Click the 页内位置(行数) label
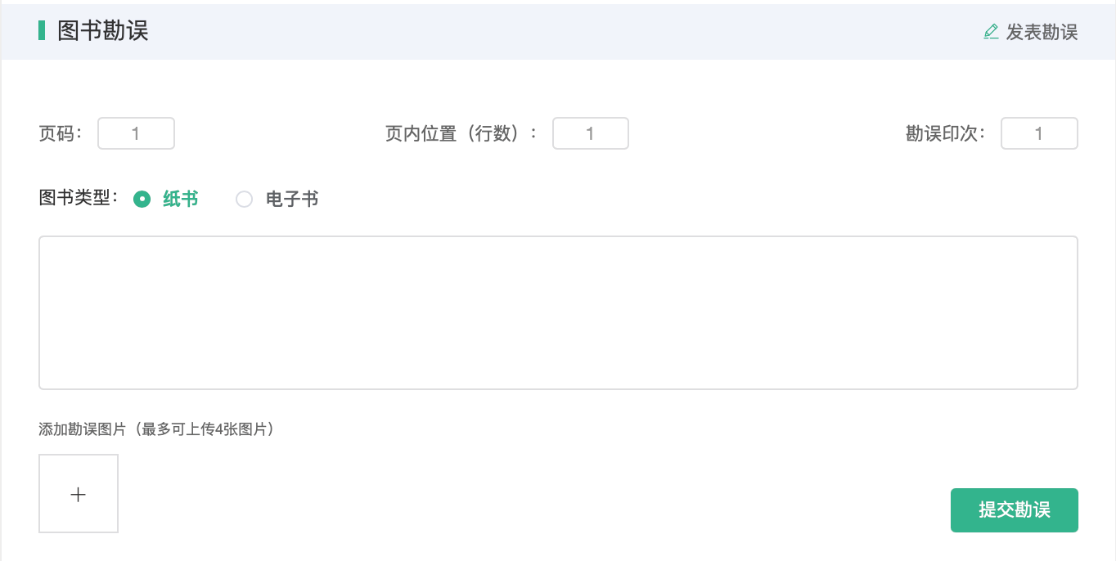 (461, 133)
